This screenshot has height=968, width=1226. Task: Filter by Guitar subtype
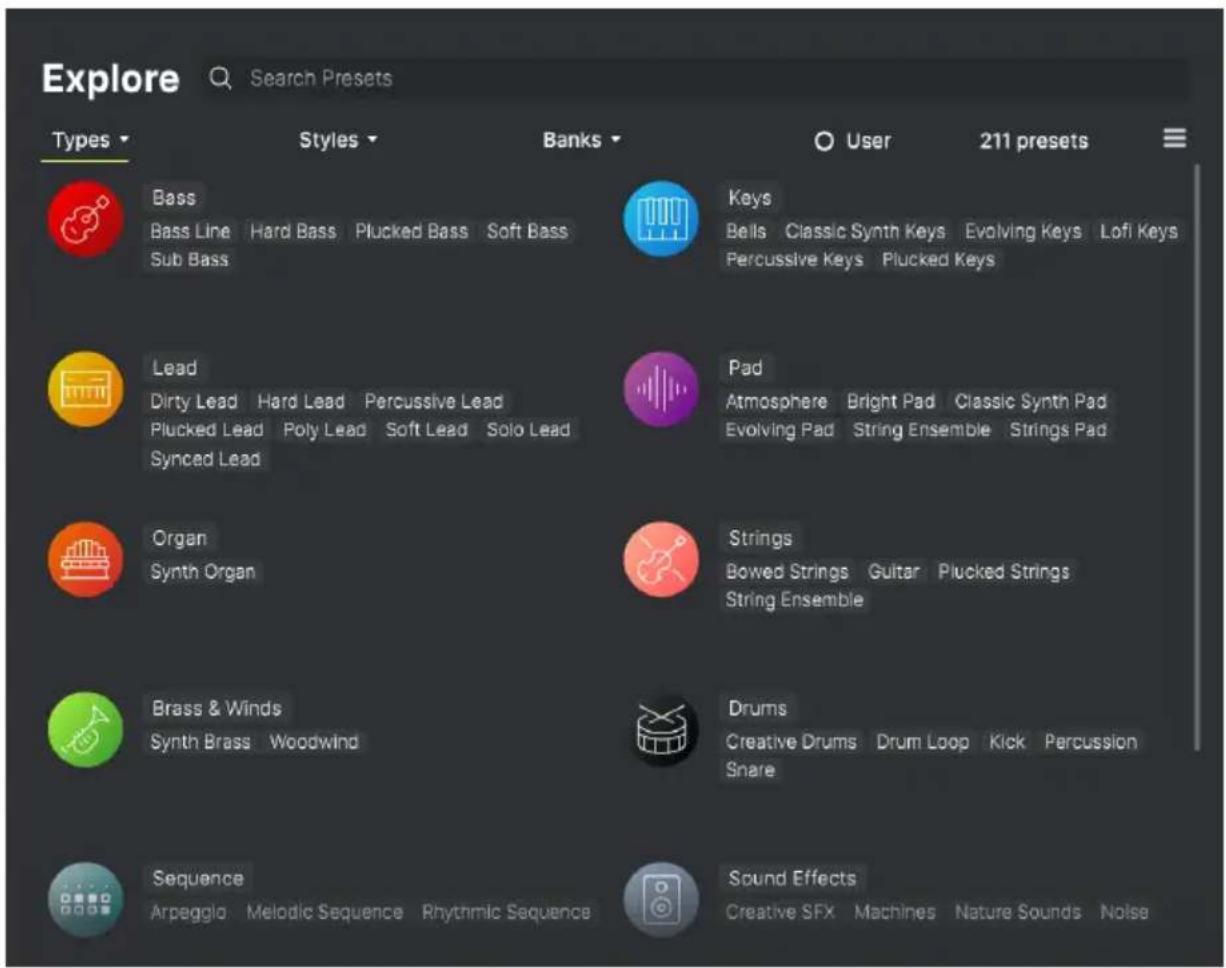point(893,572)
